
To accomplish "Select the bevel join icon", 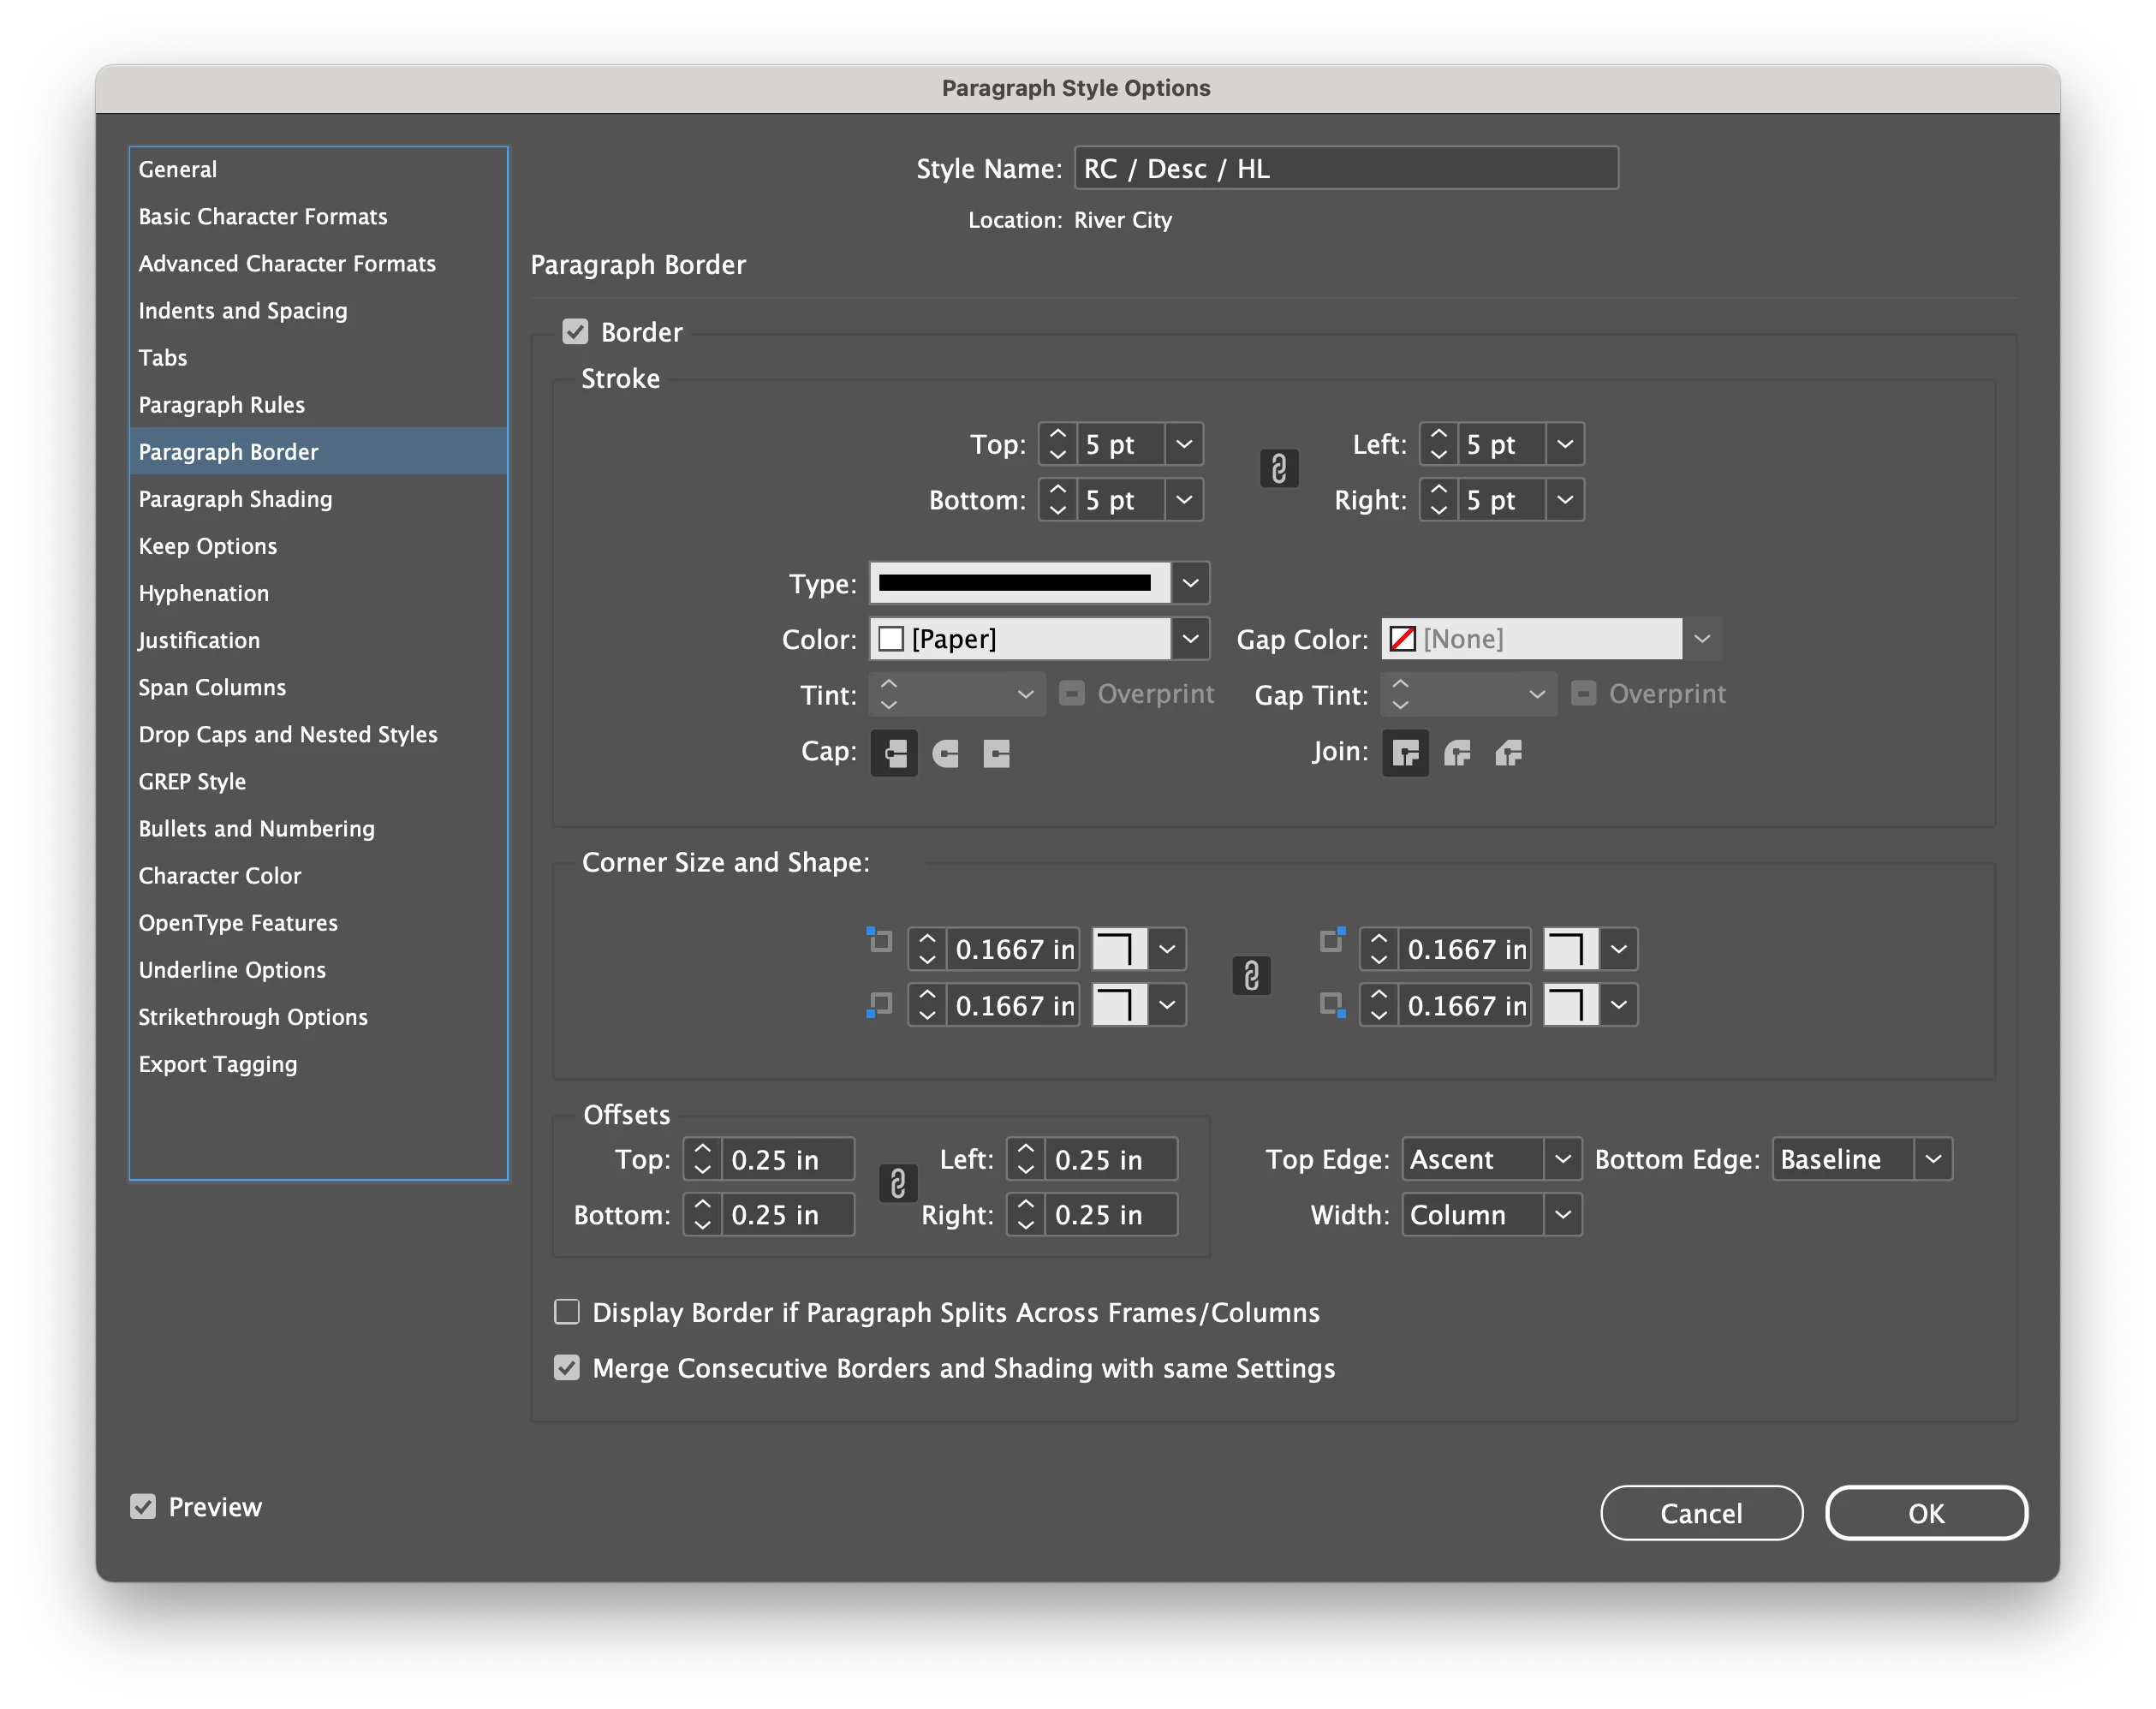I will tap(1508, 753).
